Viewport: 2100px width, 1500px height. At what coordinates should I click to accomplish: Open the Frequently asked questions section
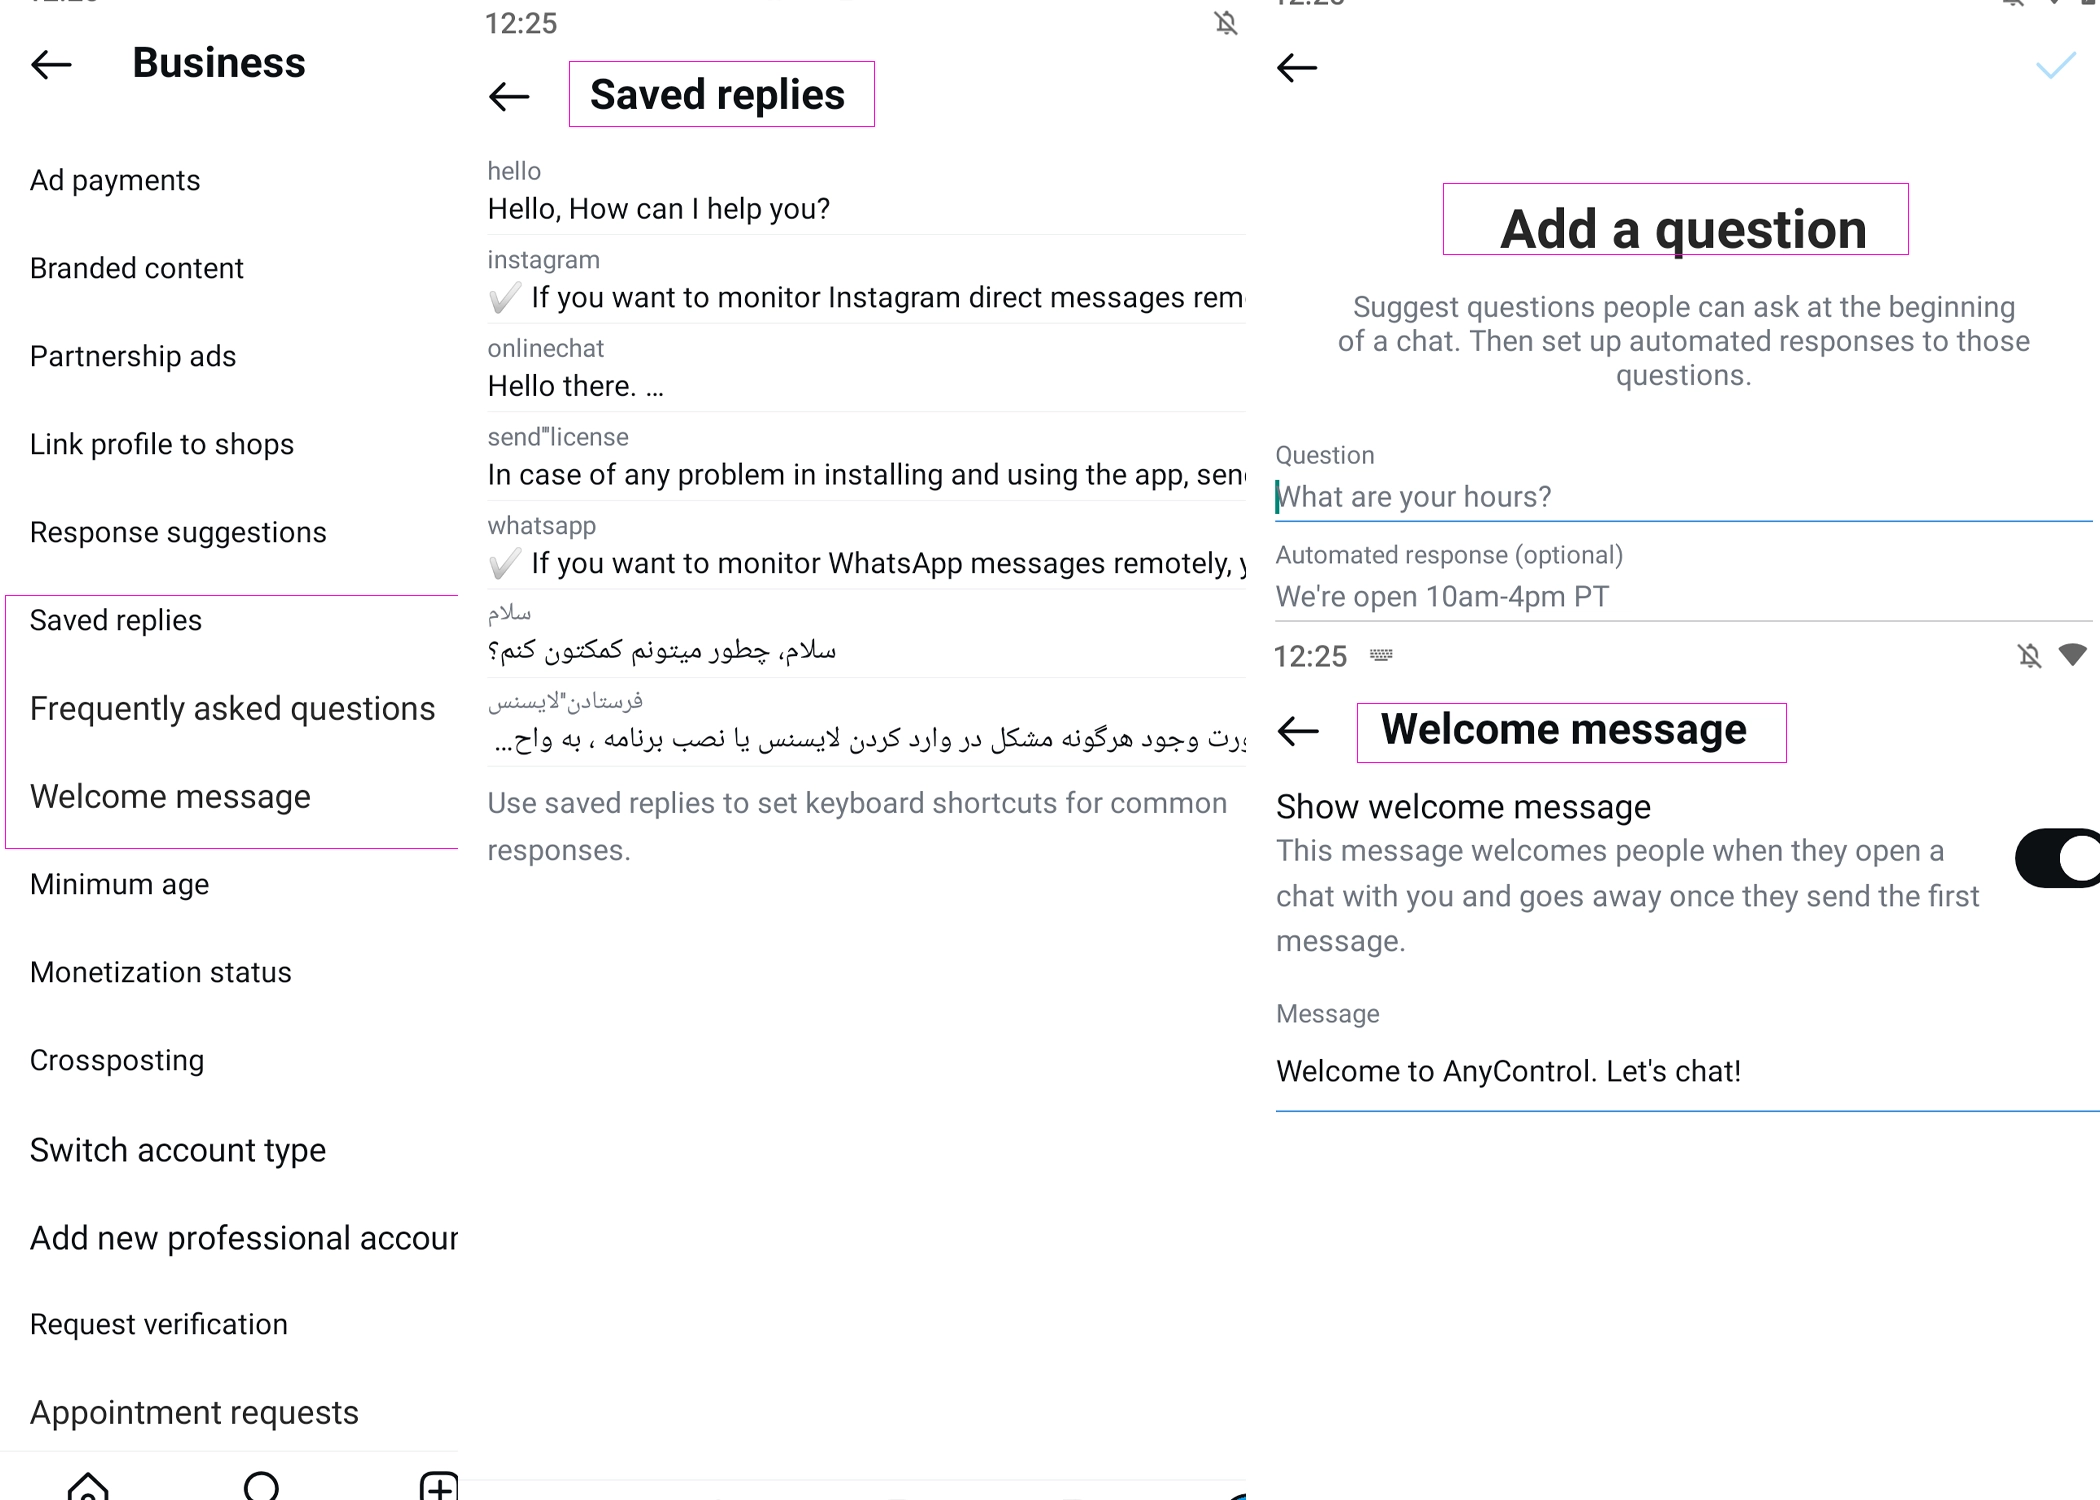(x=234, y=706)
